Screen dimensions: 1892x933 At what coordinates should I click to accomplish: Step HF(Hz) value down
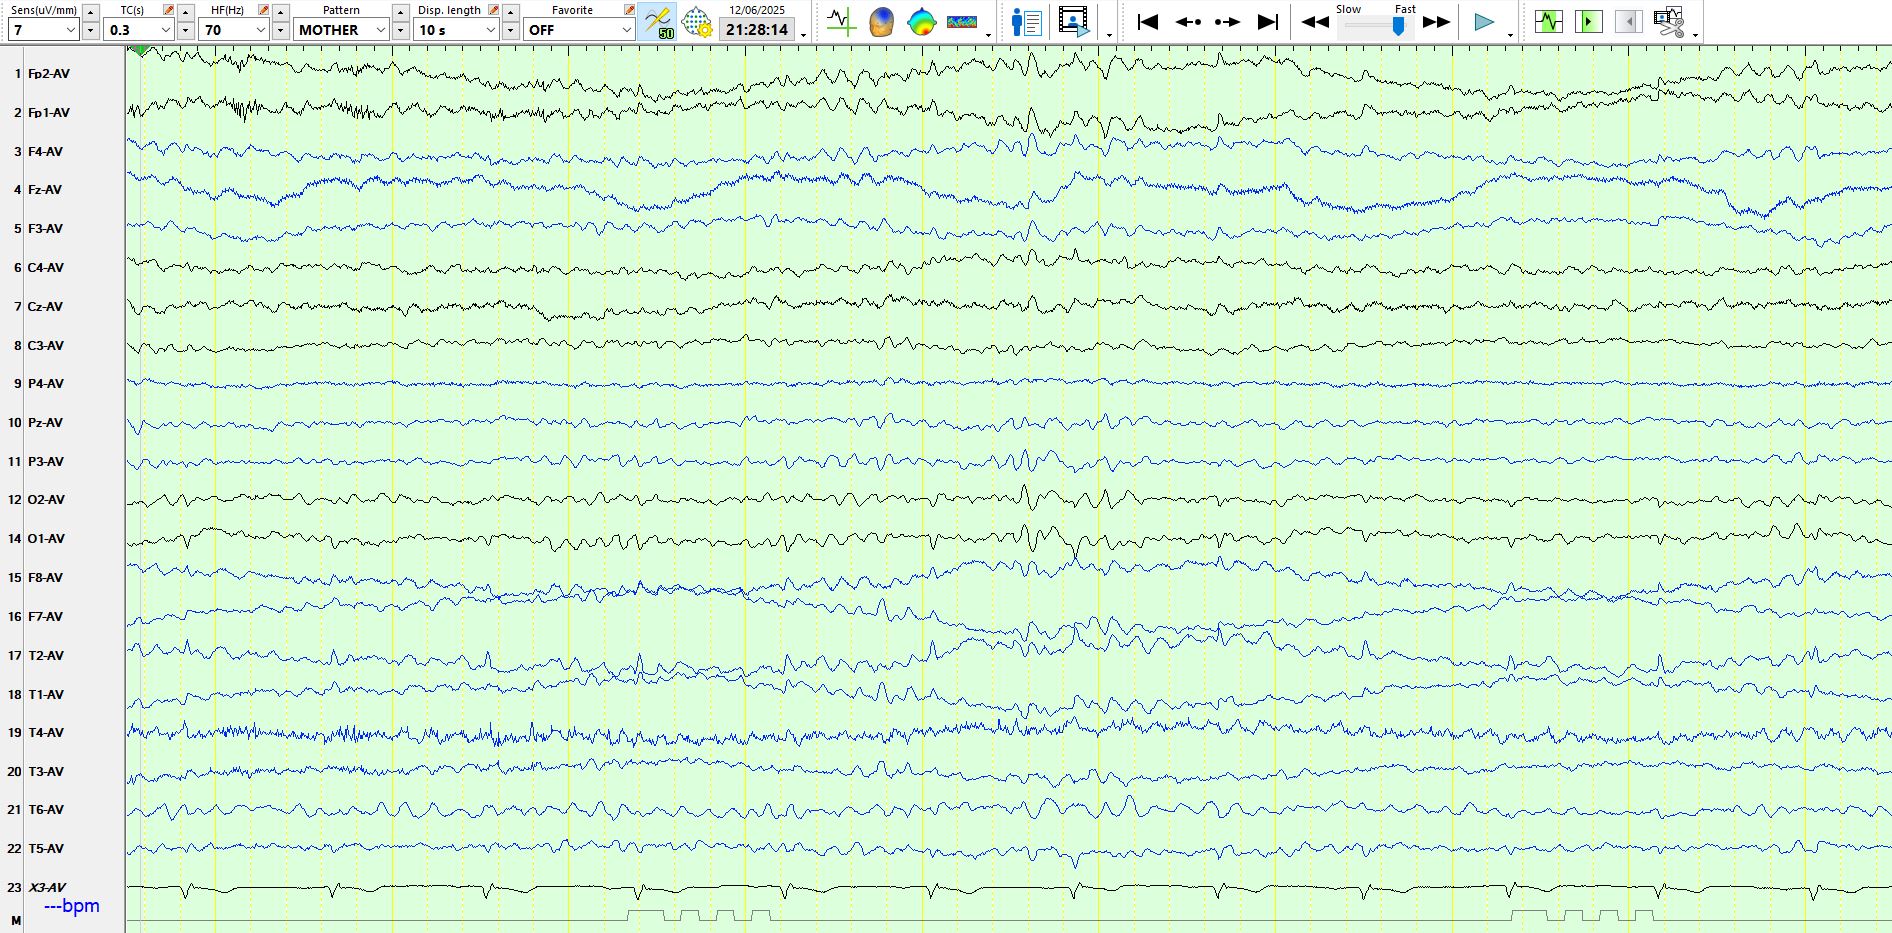280,30
